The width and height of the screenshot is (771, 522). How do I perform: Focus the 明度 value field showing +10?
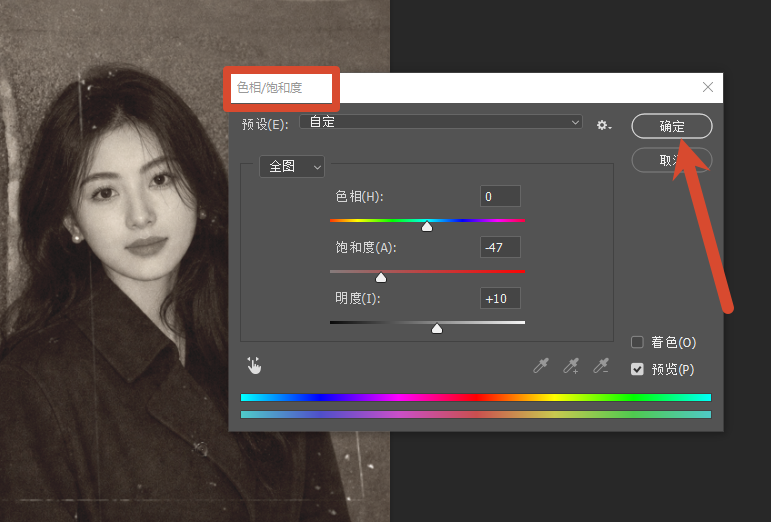pos(500,298)
